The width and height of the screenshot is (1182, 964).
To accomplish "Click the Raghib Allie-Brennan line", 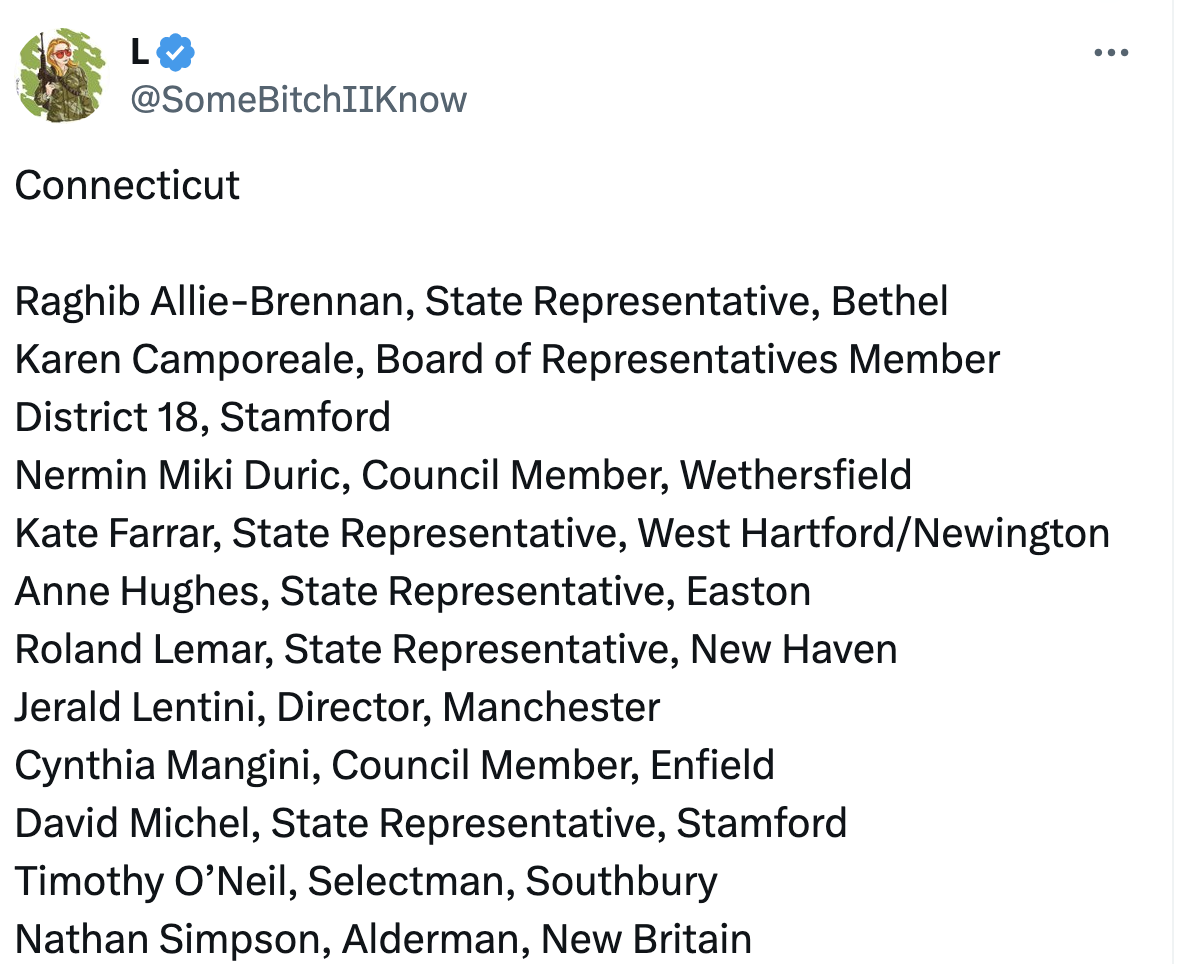I will tap(481, 301).
